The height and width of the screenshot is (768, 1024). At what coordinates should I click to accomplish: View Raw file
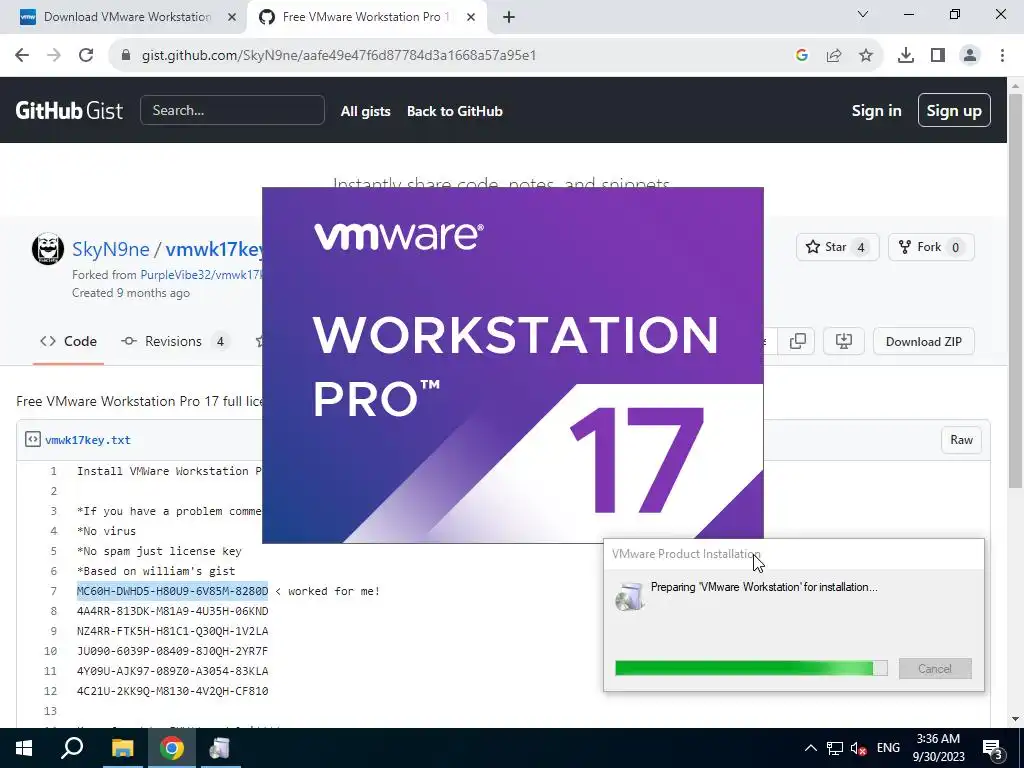pyautogui.click(x=961, y=440)
